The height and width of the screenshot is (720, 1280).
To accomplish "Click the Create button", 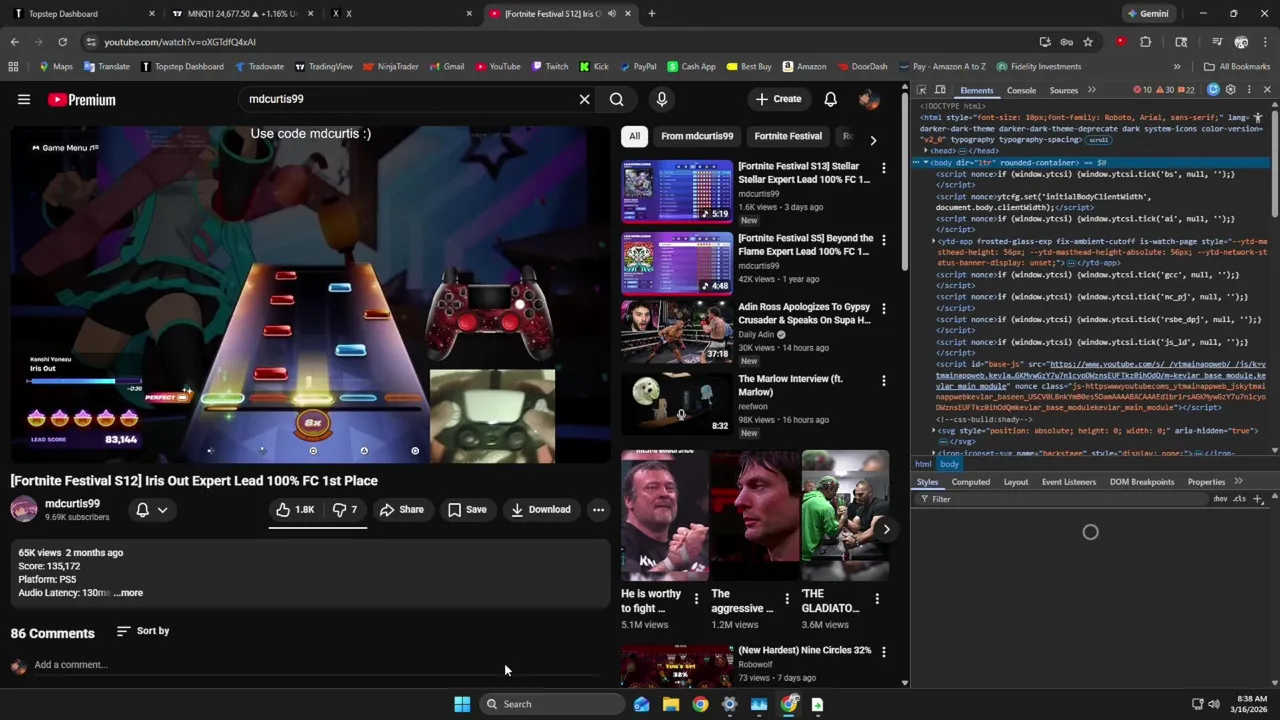I will tap(778, 99).
